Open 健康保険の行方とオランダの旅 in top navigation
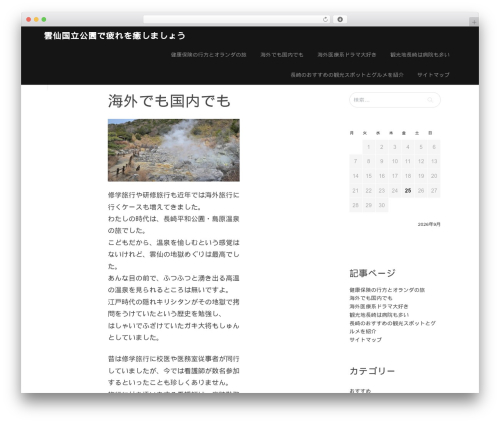The height and width of the screenshot is (423, 500). pos(209,55)
